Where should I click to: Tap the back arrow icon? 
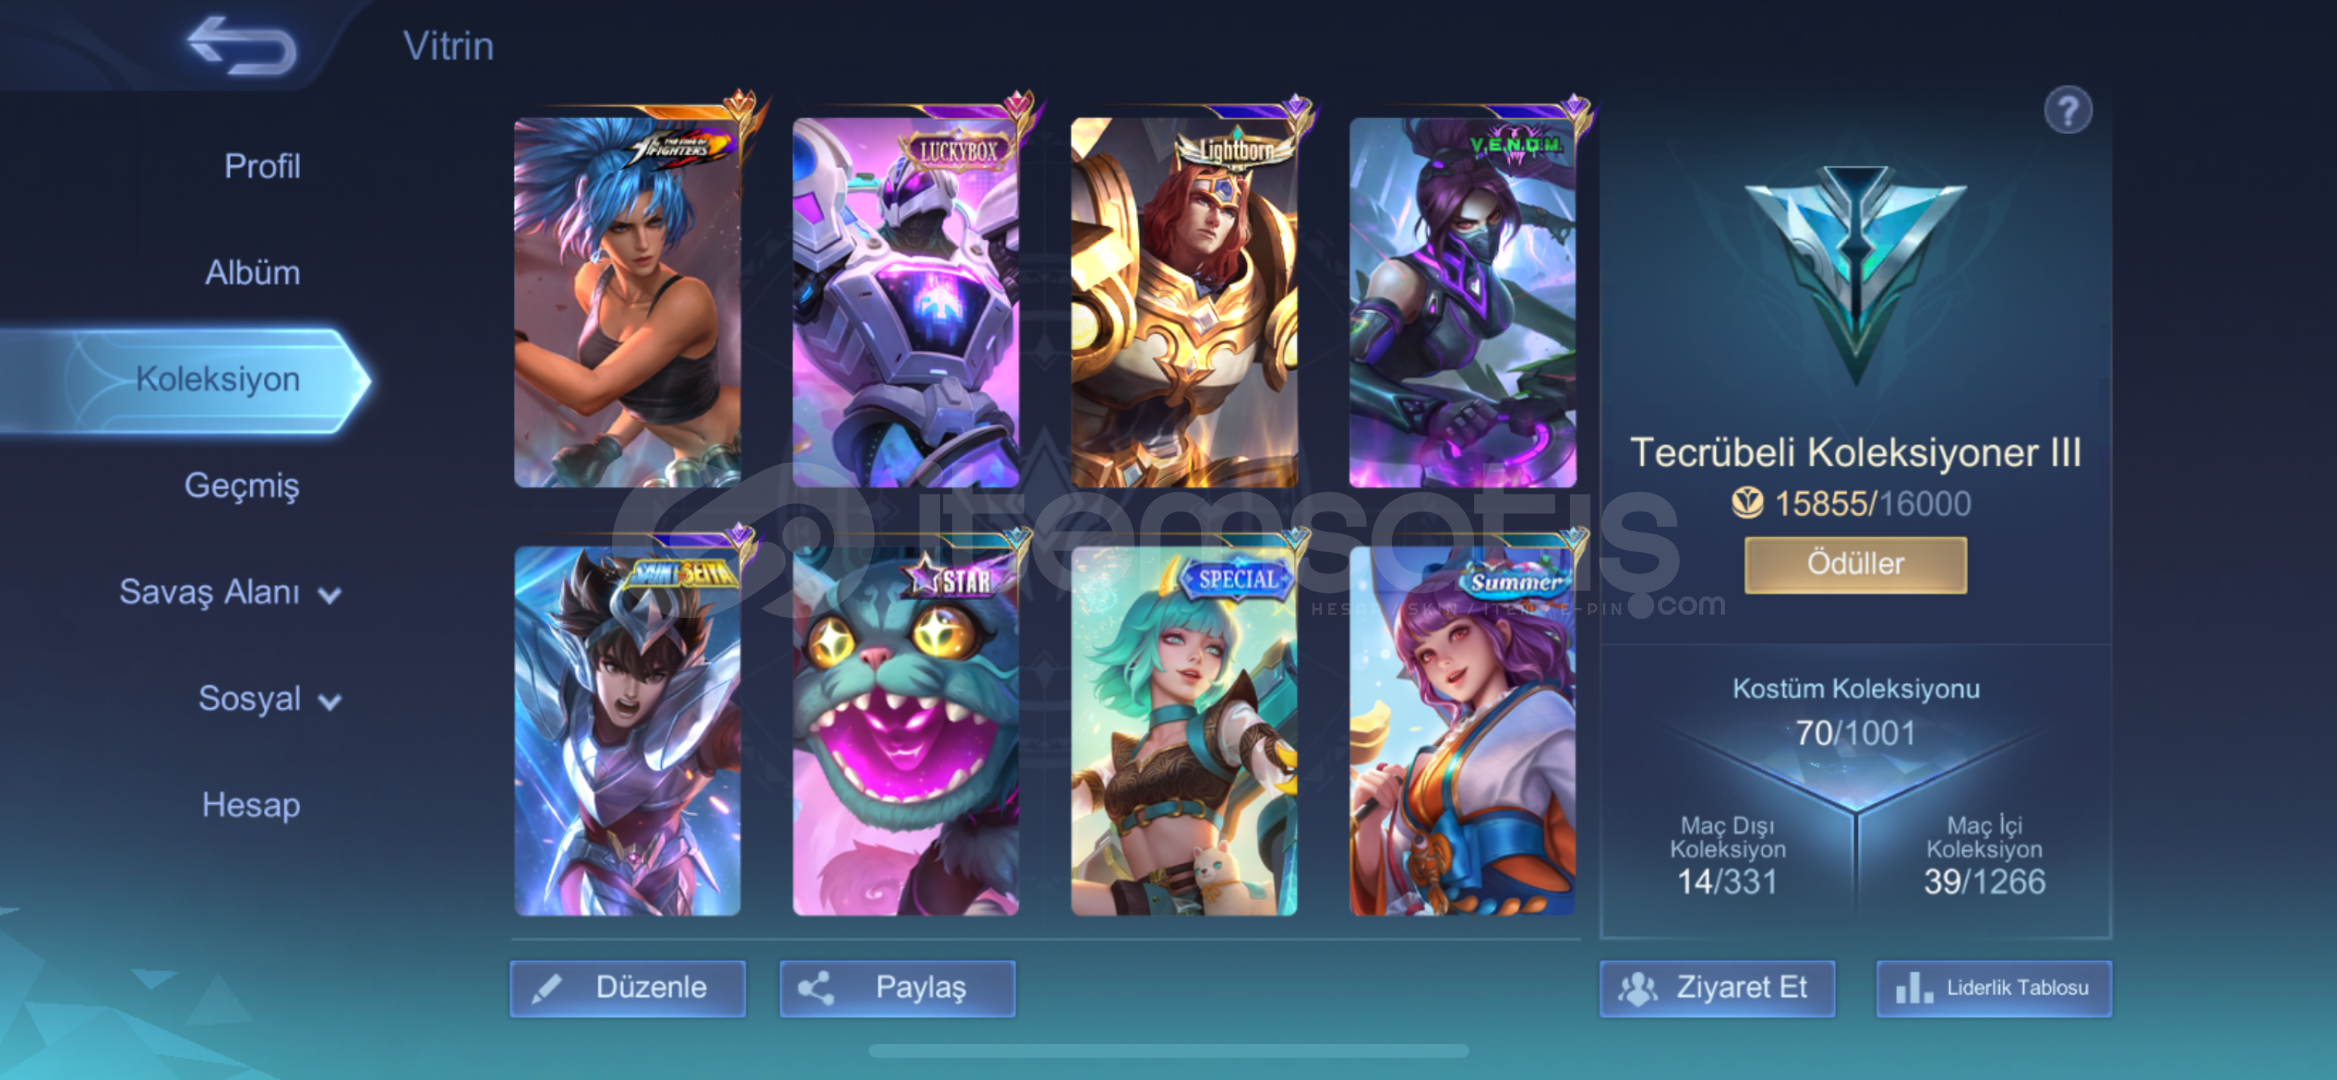pos(242,45)
